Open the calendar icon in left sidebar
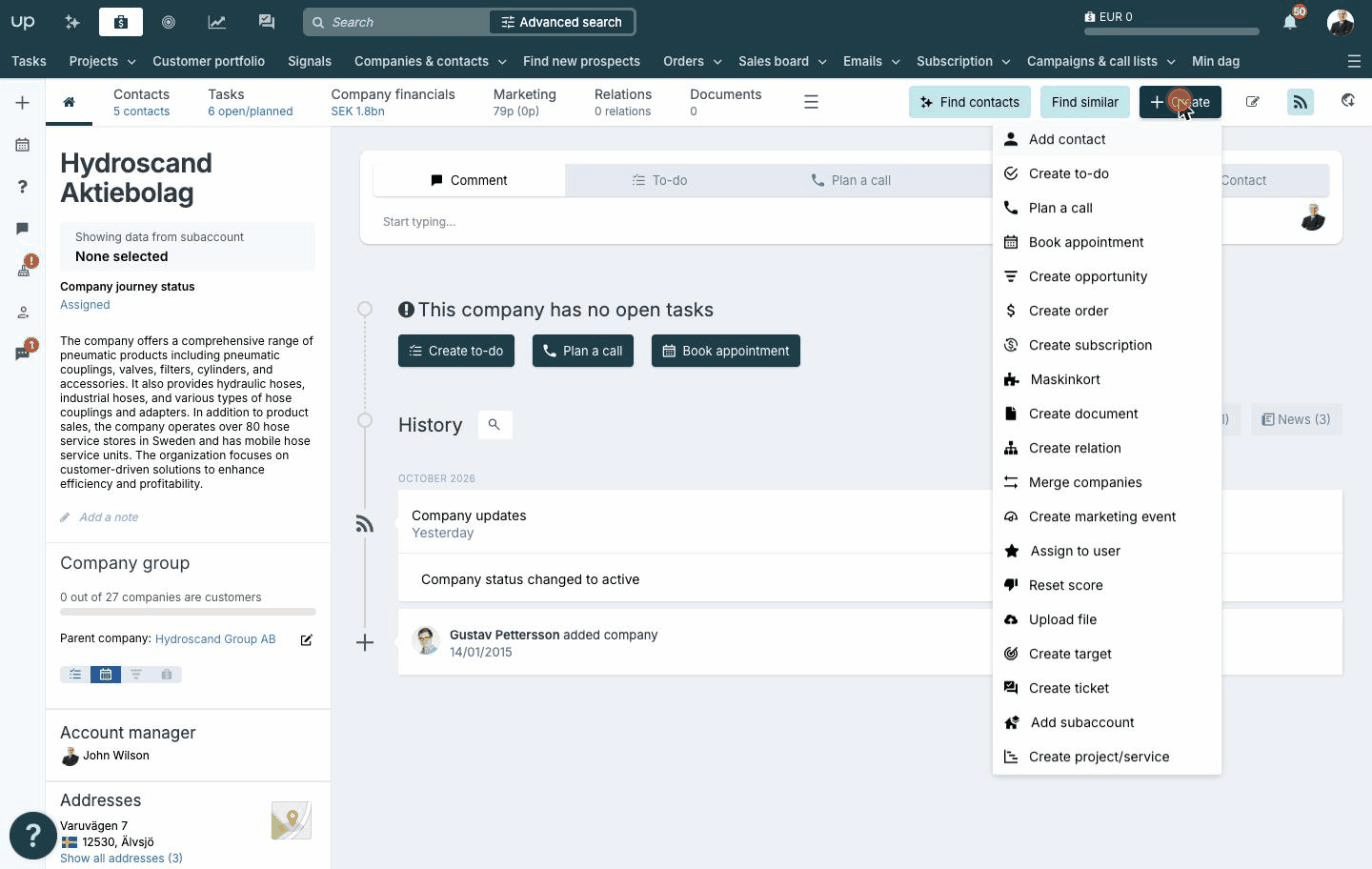Image resolution: width=1372 pixels, height=869 pixels. [x=22, y=145]
